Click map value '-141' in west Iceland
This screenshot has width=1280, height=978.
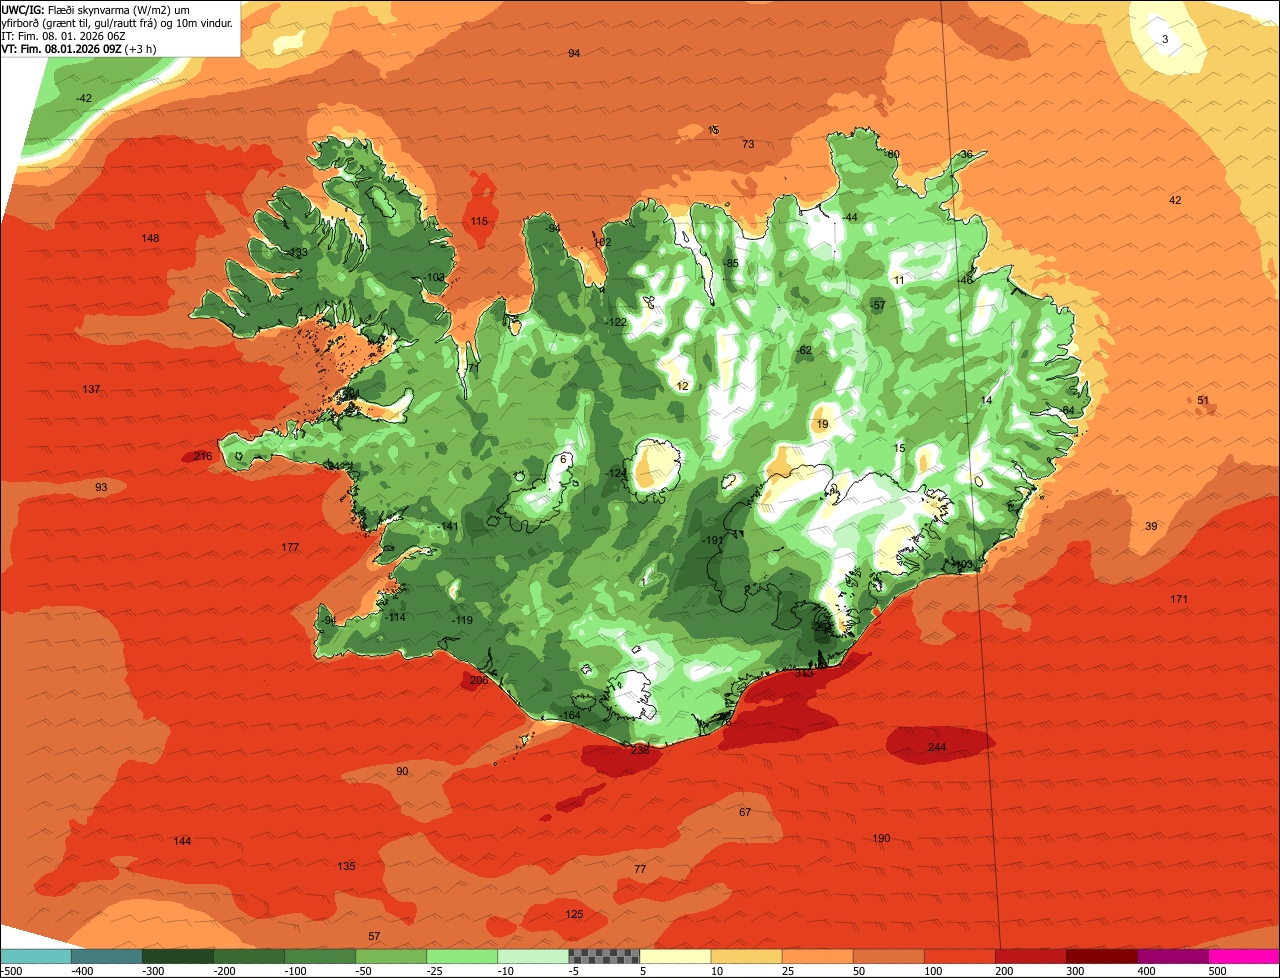point(448,526)
